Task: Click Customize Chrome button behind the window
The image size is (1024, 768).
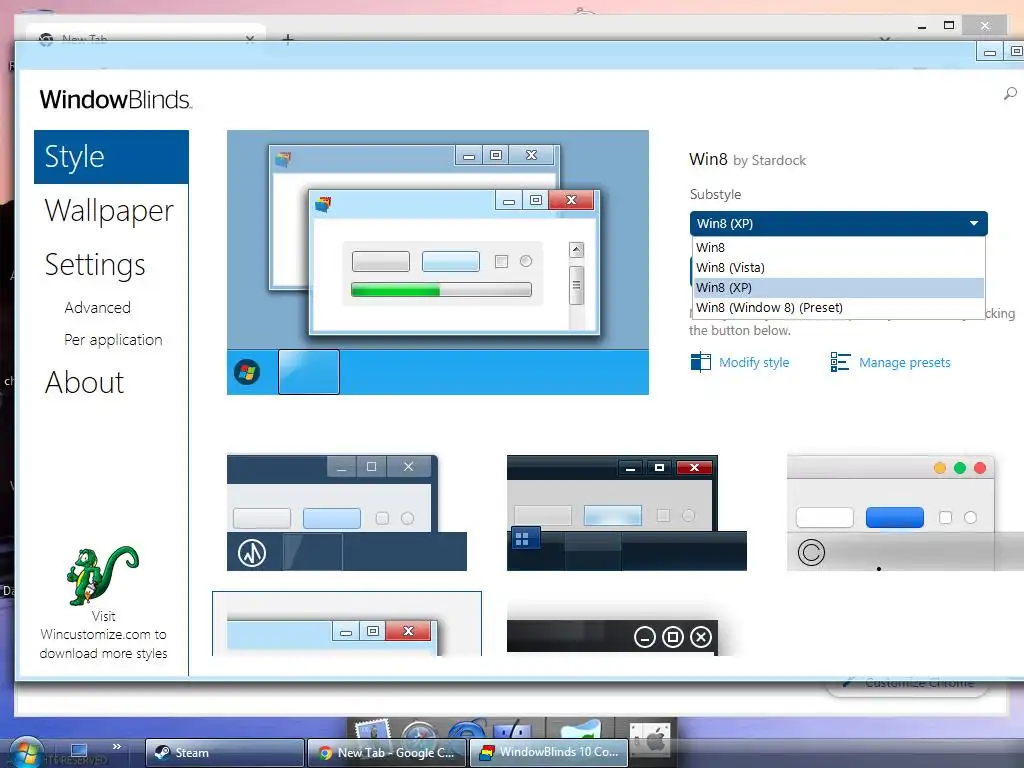Action: click(908, 684)
